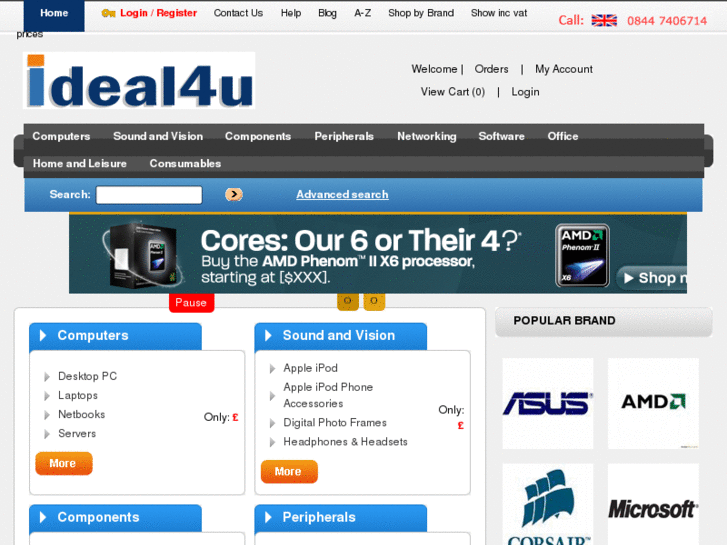
Task: Open My Account
Action: [564, 69]
